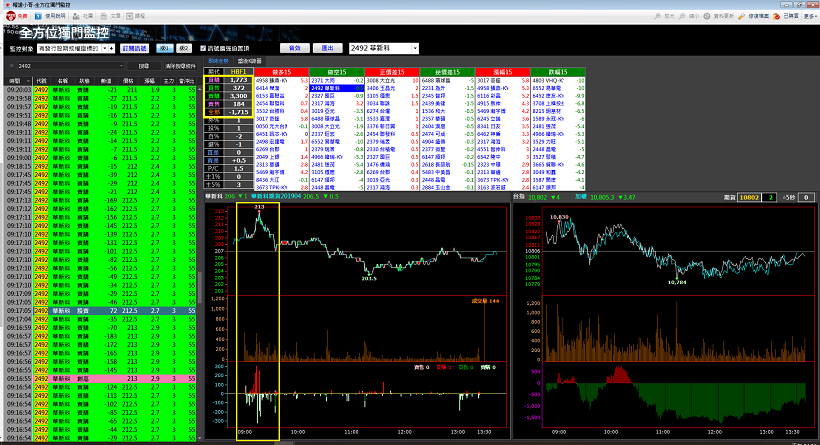This screenshot has height=445, width=820.
Task: Click the zoom-out magnifier icon
Action: [682, 16]
